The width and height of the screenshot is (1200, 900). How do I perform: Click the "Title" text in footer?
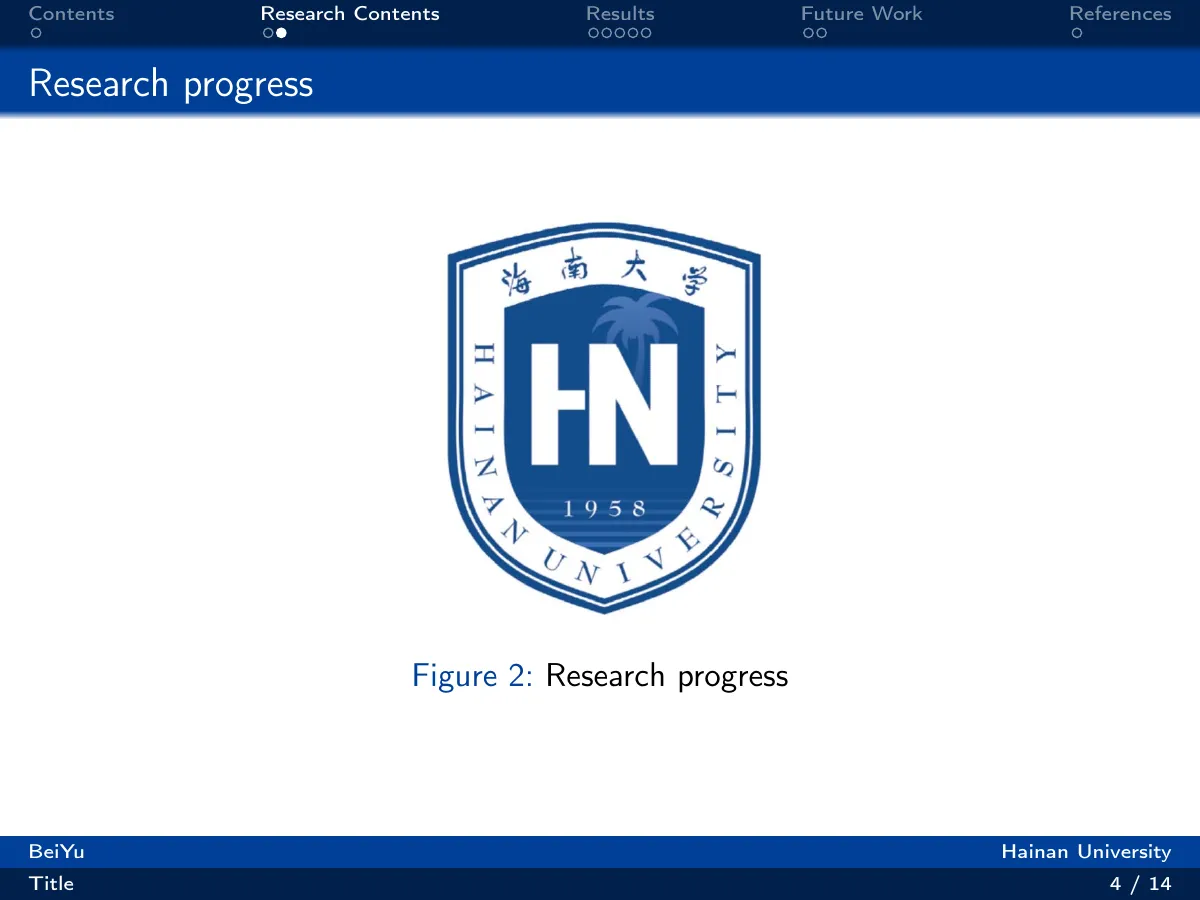51,884
